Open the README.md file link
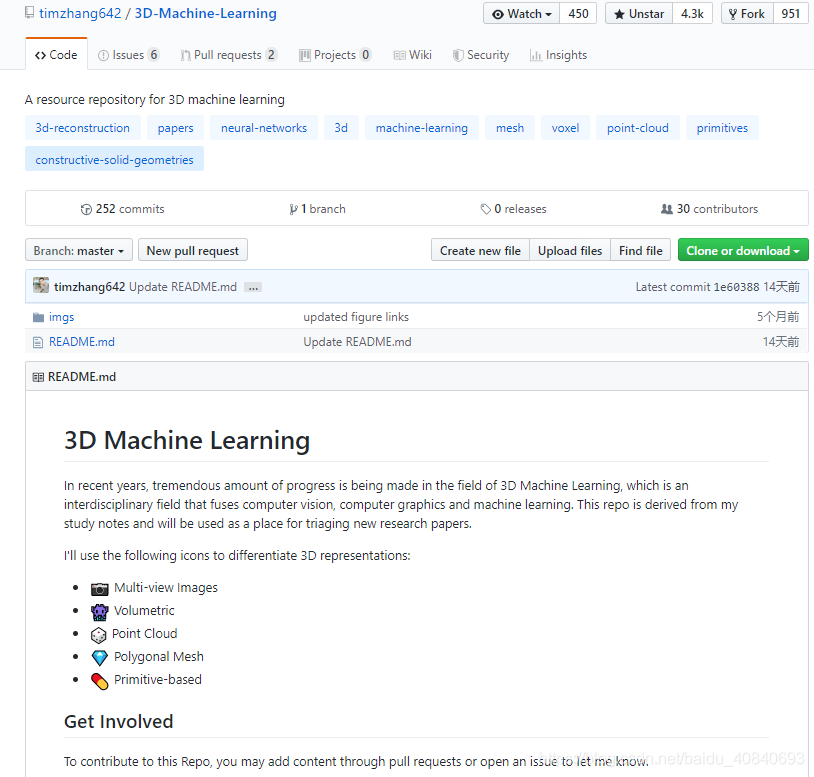 tap(82, 342)
